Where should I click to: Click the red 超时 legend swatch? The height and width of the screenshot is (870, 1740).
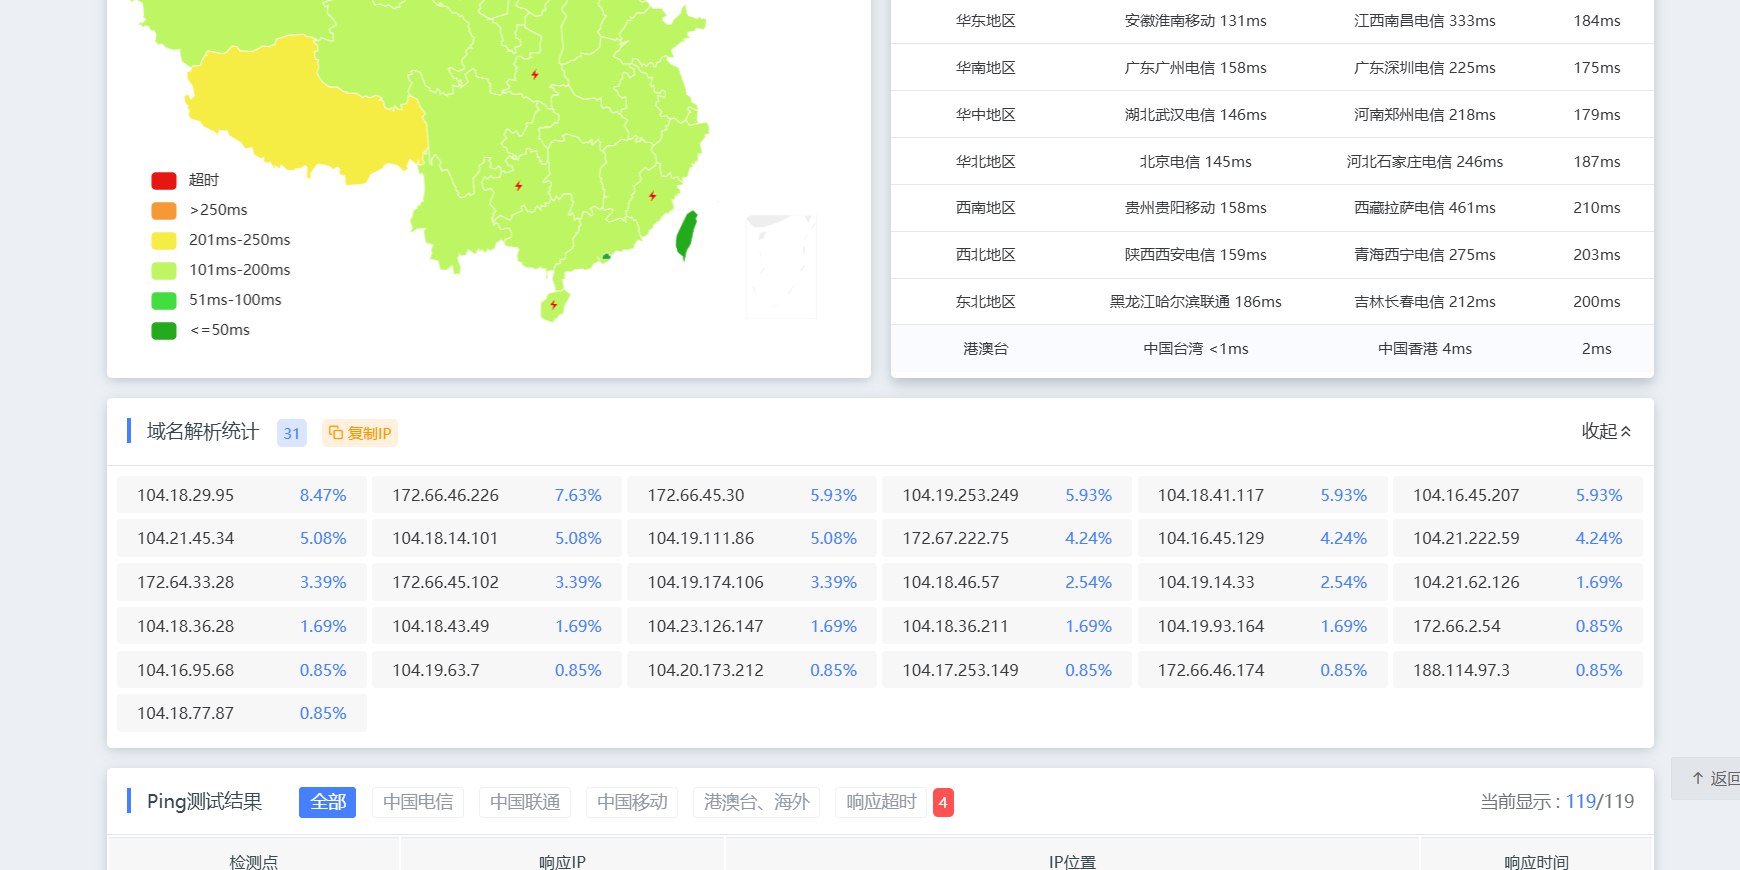click(164, 181)
